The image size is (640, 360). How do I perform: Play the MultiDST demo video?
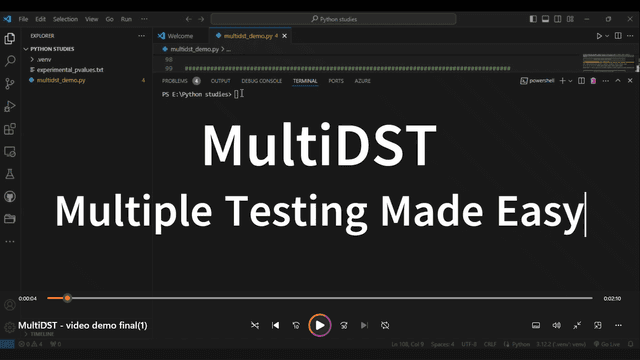pos(320,325)
